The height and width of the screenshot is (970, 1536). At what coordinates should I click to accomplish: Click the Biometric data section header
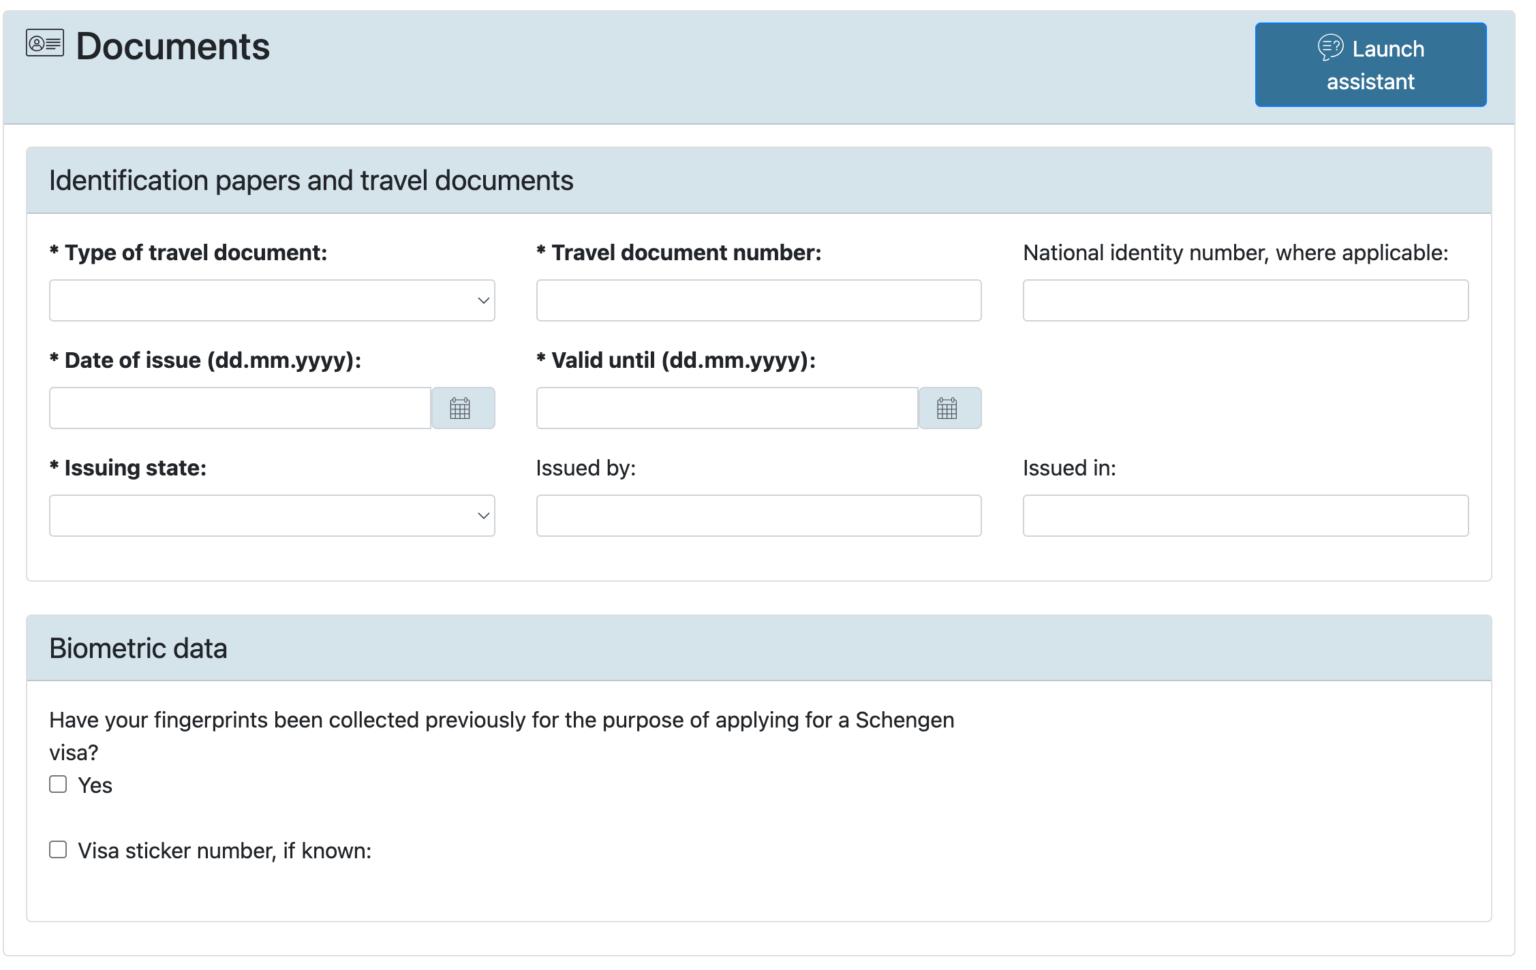[138, 647]
